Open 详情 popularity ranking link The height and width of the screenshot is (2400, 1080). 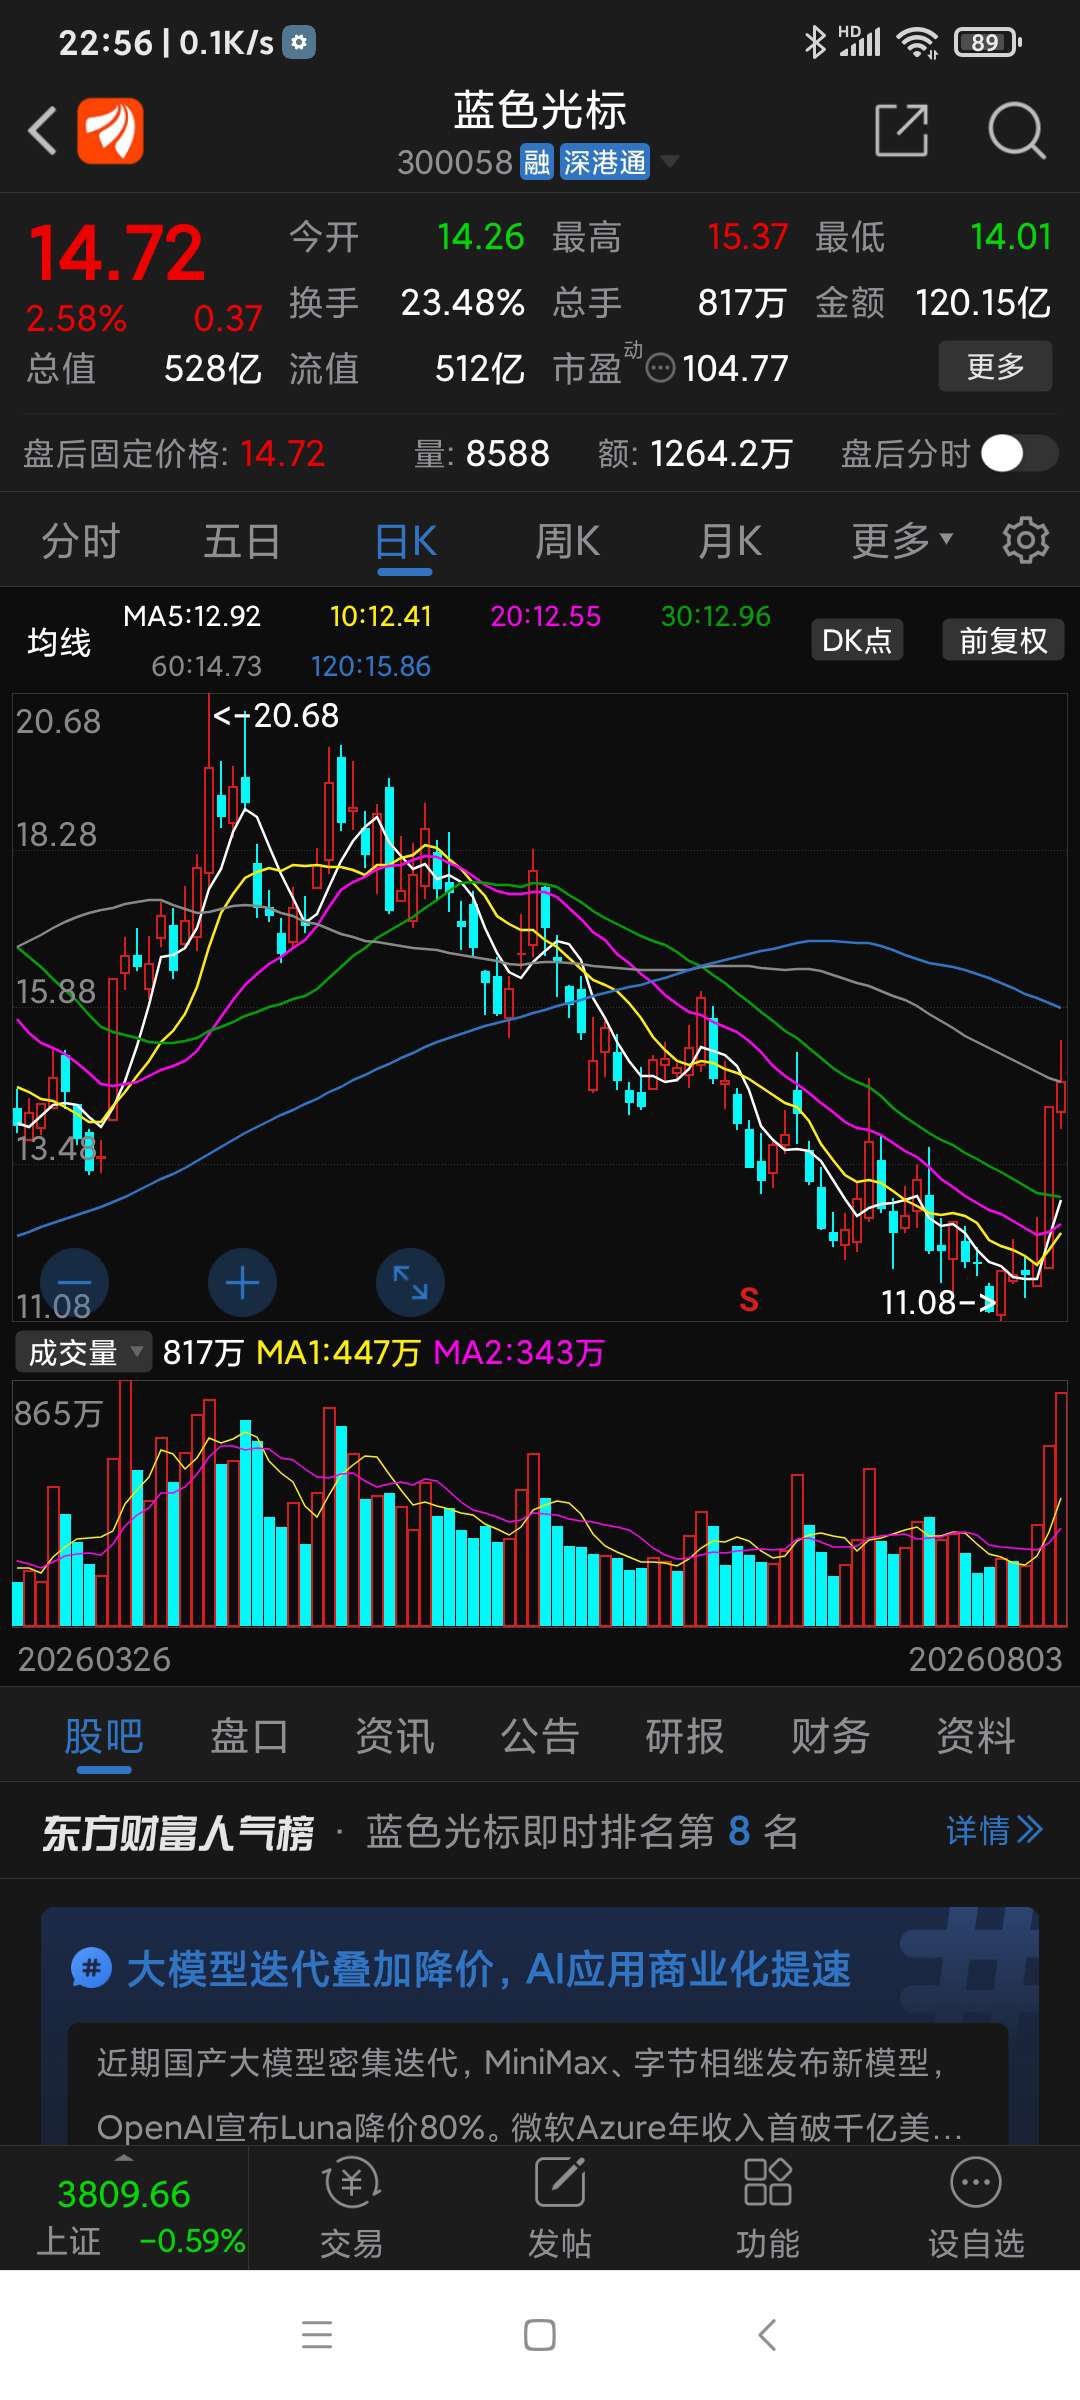coord(994,1830)
